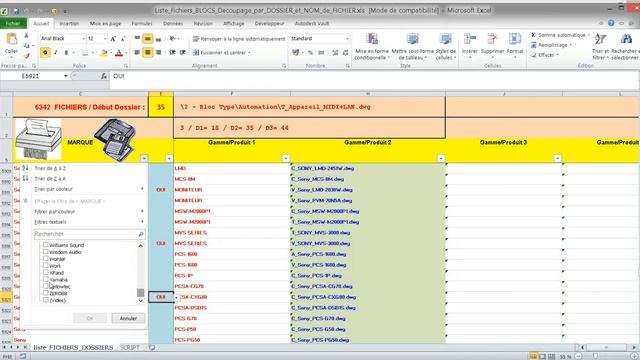Click the top vertical align icon
Screen dimensions: 640x360
click(138, 38)
